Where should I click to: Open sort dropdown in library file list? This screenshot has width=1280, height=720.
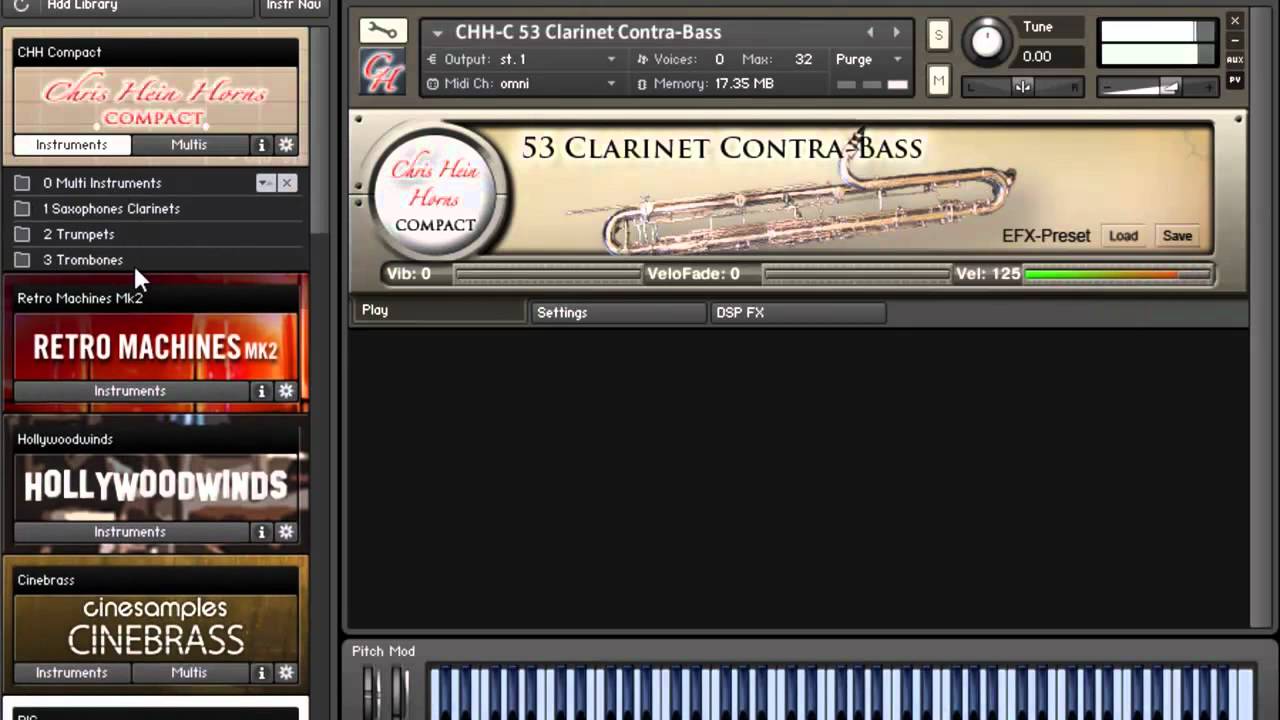(265, 183)
